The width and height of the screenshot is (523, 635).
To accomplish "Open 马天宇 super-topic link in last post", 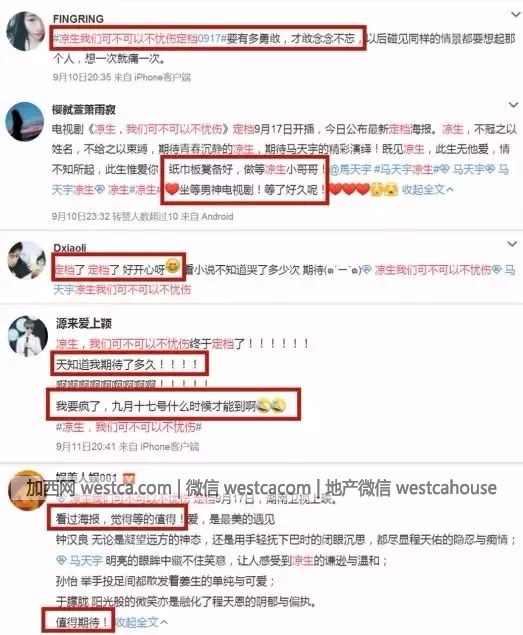I will [x=79, y=561].
